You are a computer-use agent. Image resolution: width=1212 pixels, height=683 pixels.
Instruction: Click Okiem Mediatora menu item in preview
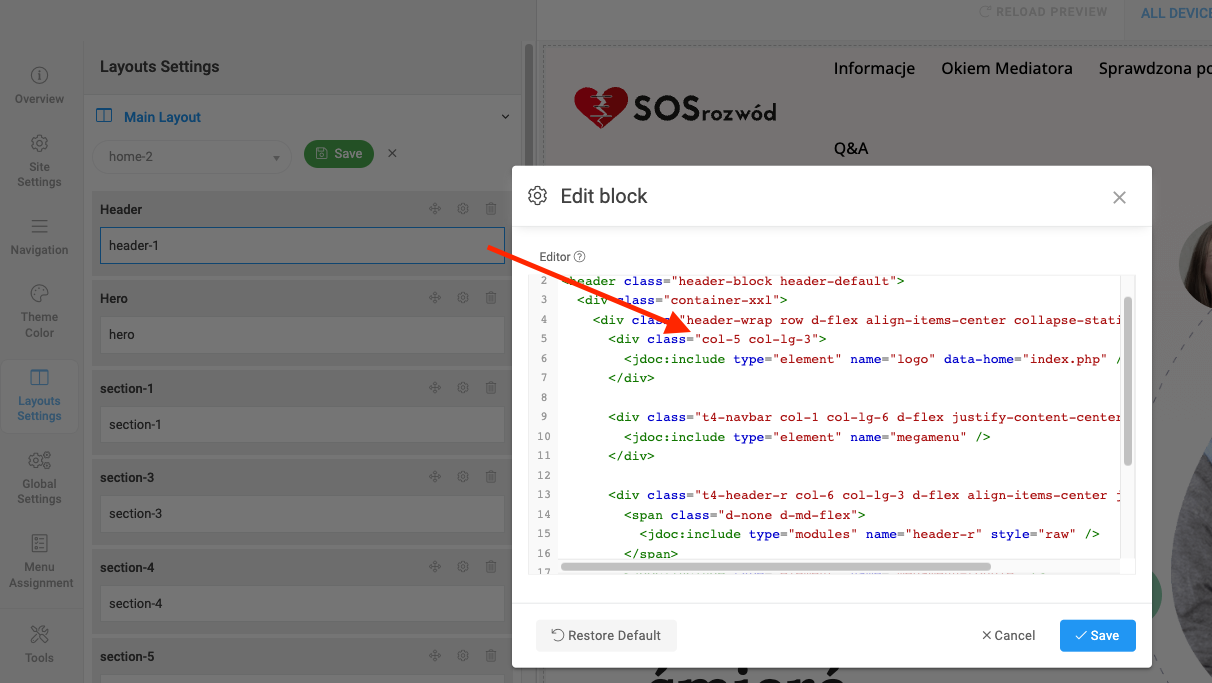[x=1007, y=68]
